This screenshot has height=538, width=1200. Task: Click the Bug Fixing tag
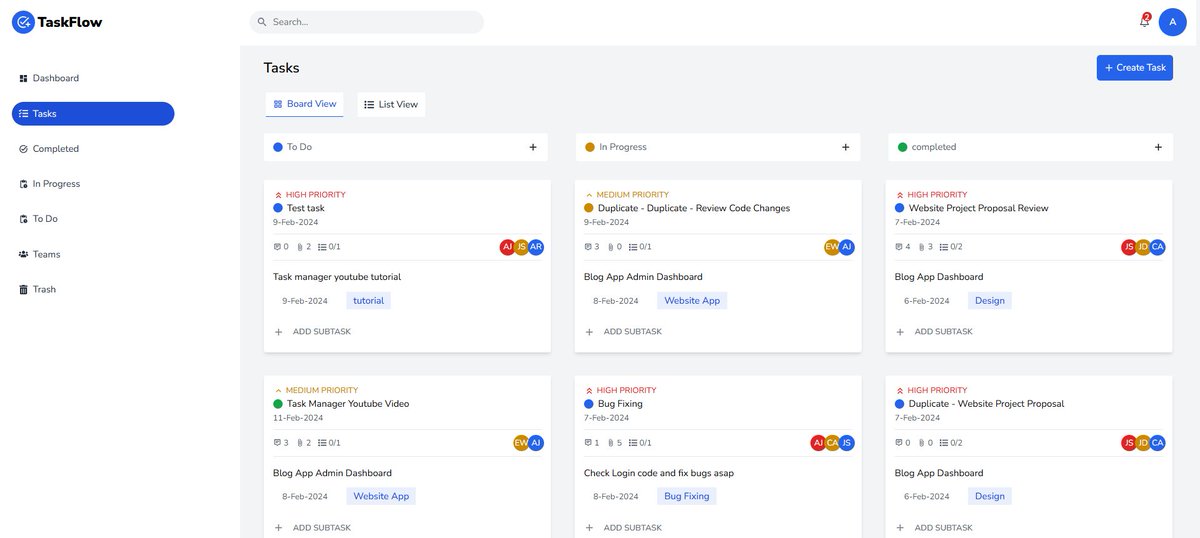coord(686,496)
